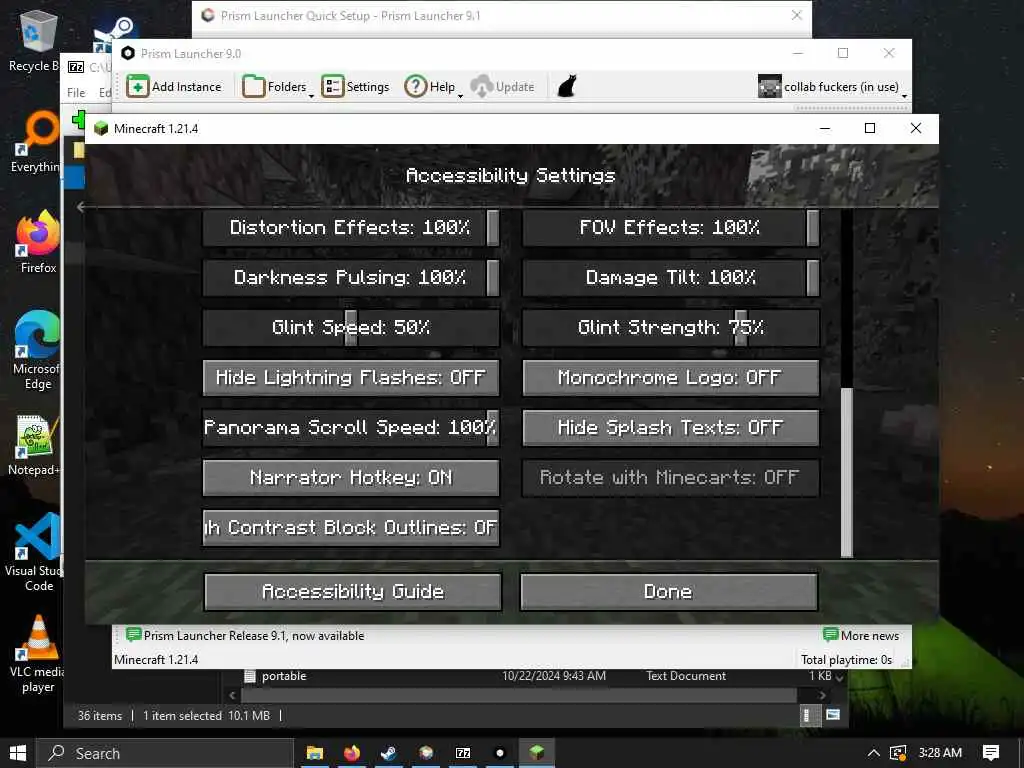This screenshot has height=768, width=1024.
Task: Expand the Help dropdown arrow
Action: [x=460, y=96]
